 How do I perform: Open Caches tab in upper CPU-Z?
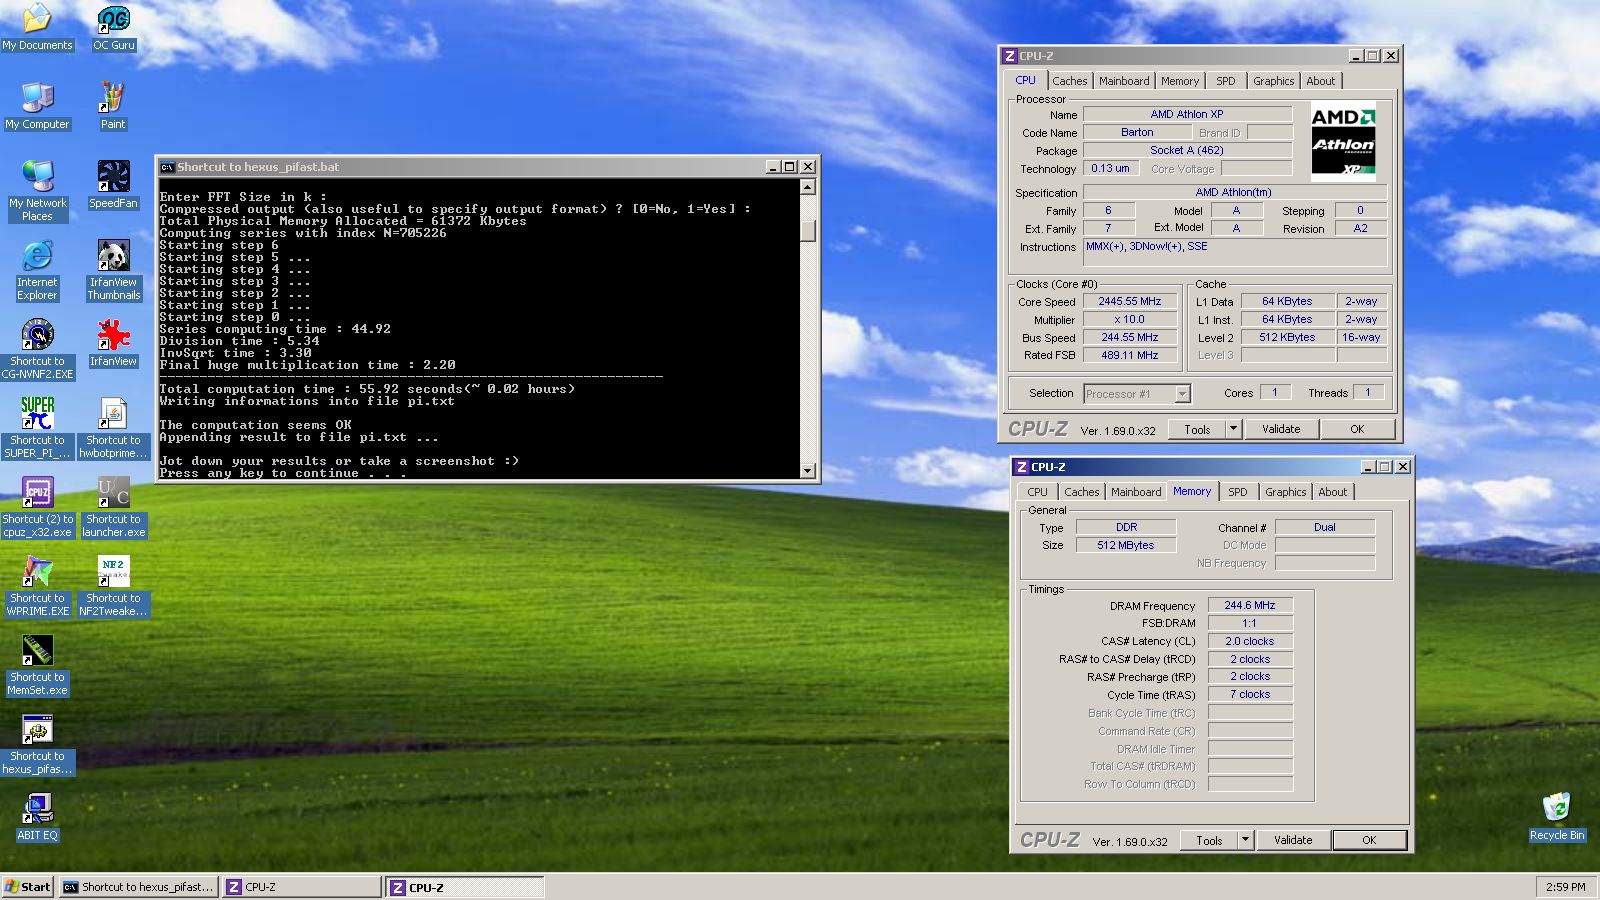pyautogui.click(x=1069, y=81)
